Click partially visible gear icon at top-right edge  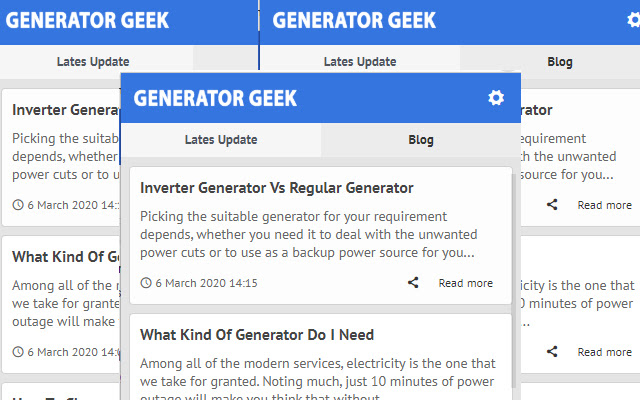(634, 20)
